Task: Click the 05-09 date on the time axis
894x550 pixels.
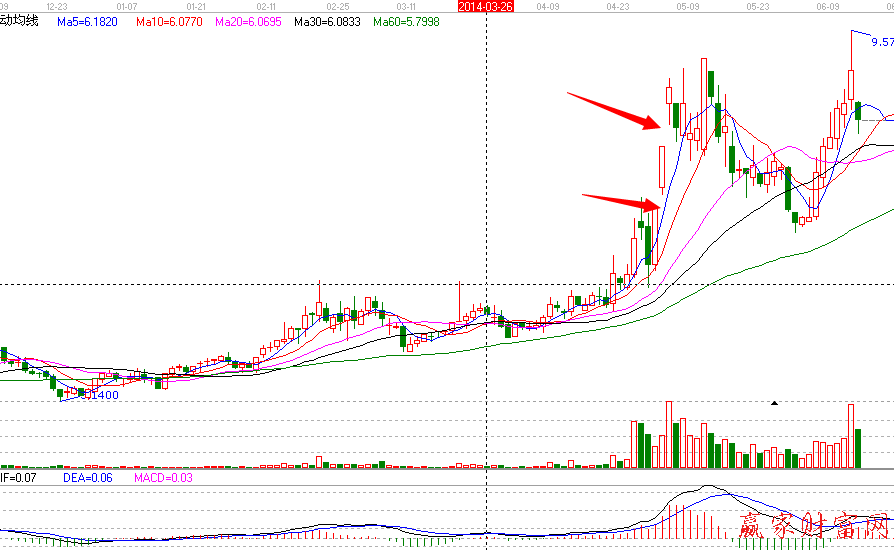Action: pos(687,6)
